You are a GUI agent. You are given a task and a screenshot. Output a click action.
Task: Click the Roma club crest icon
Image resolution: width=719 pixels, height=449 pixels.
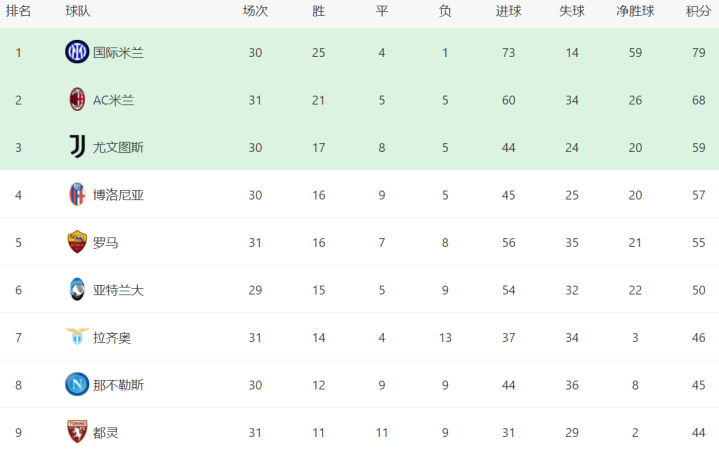click(x=77, y=242)
